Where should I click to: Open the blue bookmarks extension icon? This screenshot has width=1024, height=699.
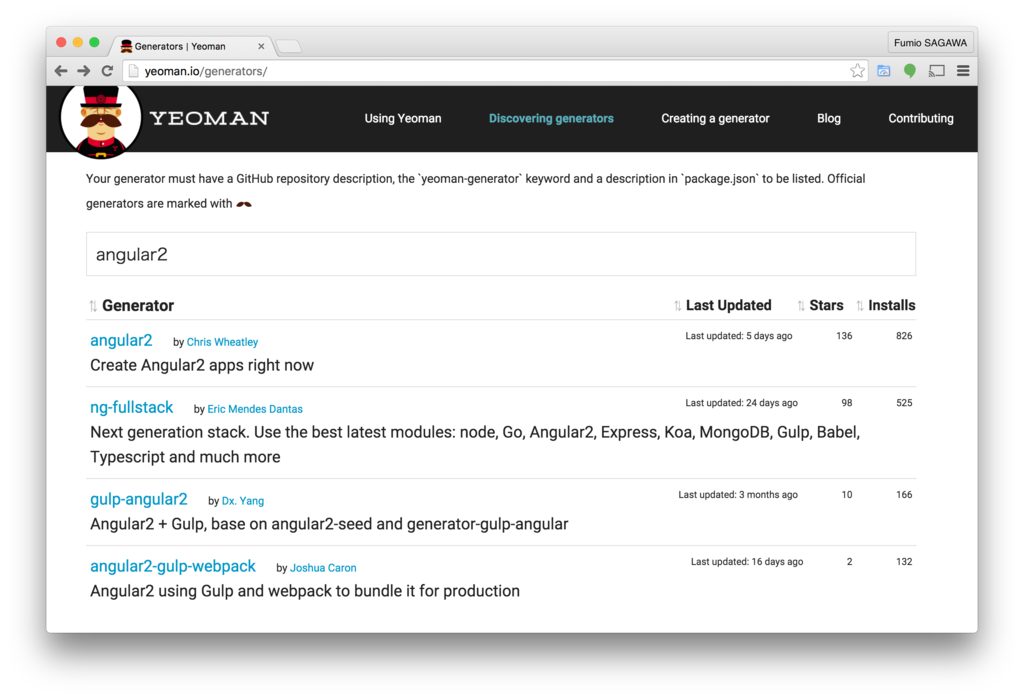pyautogui.click(x=883, y=71)
